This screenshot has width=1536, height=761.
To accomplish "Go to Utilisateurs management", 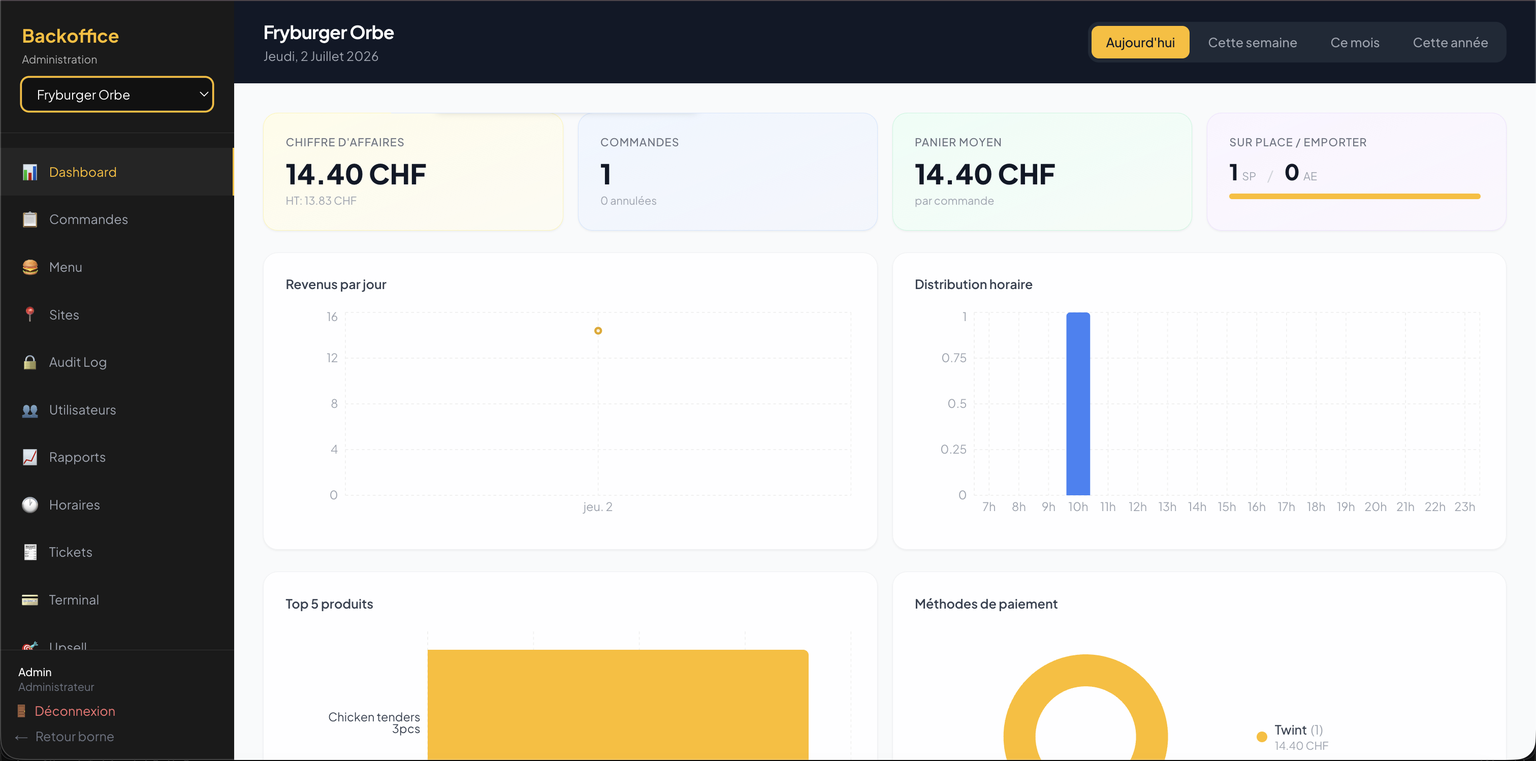I will pyautogui.click(x=117, y=410).
